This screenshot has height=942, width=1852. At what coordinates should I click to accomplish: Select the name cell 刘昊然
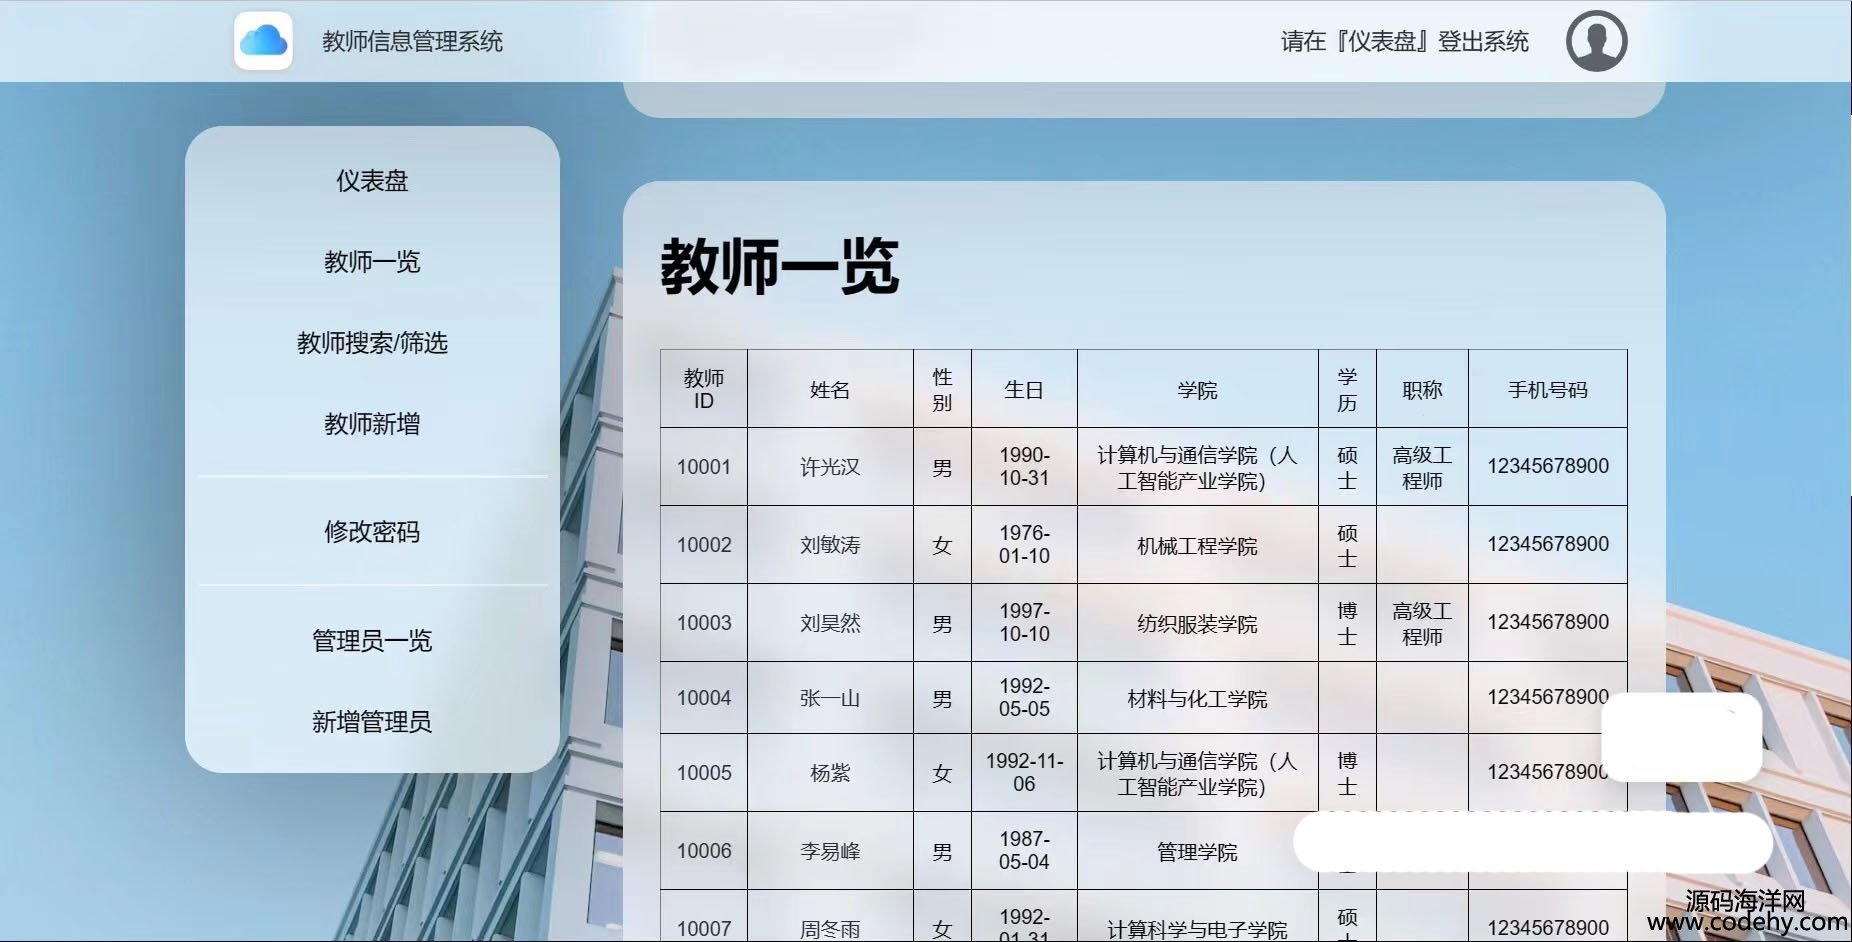[830, 623]
